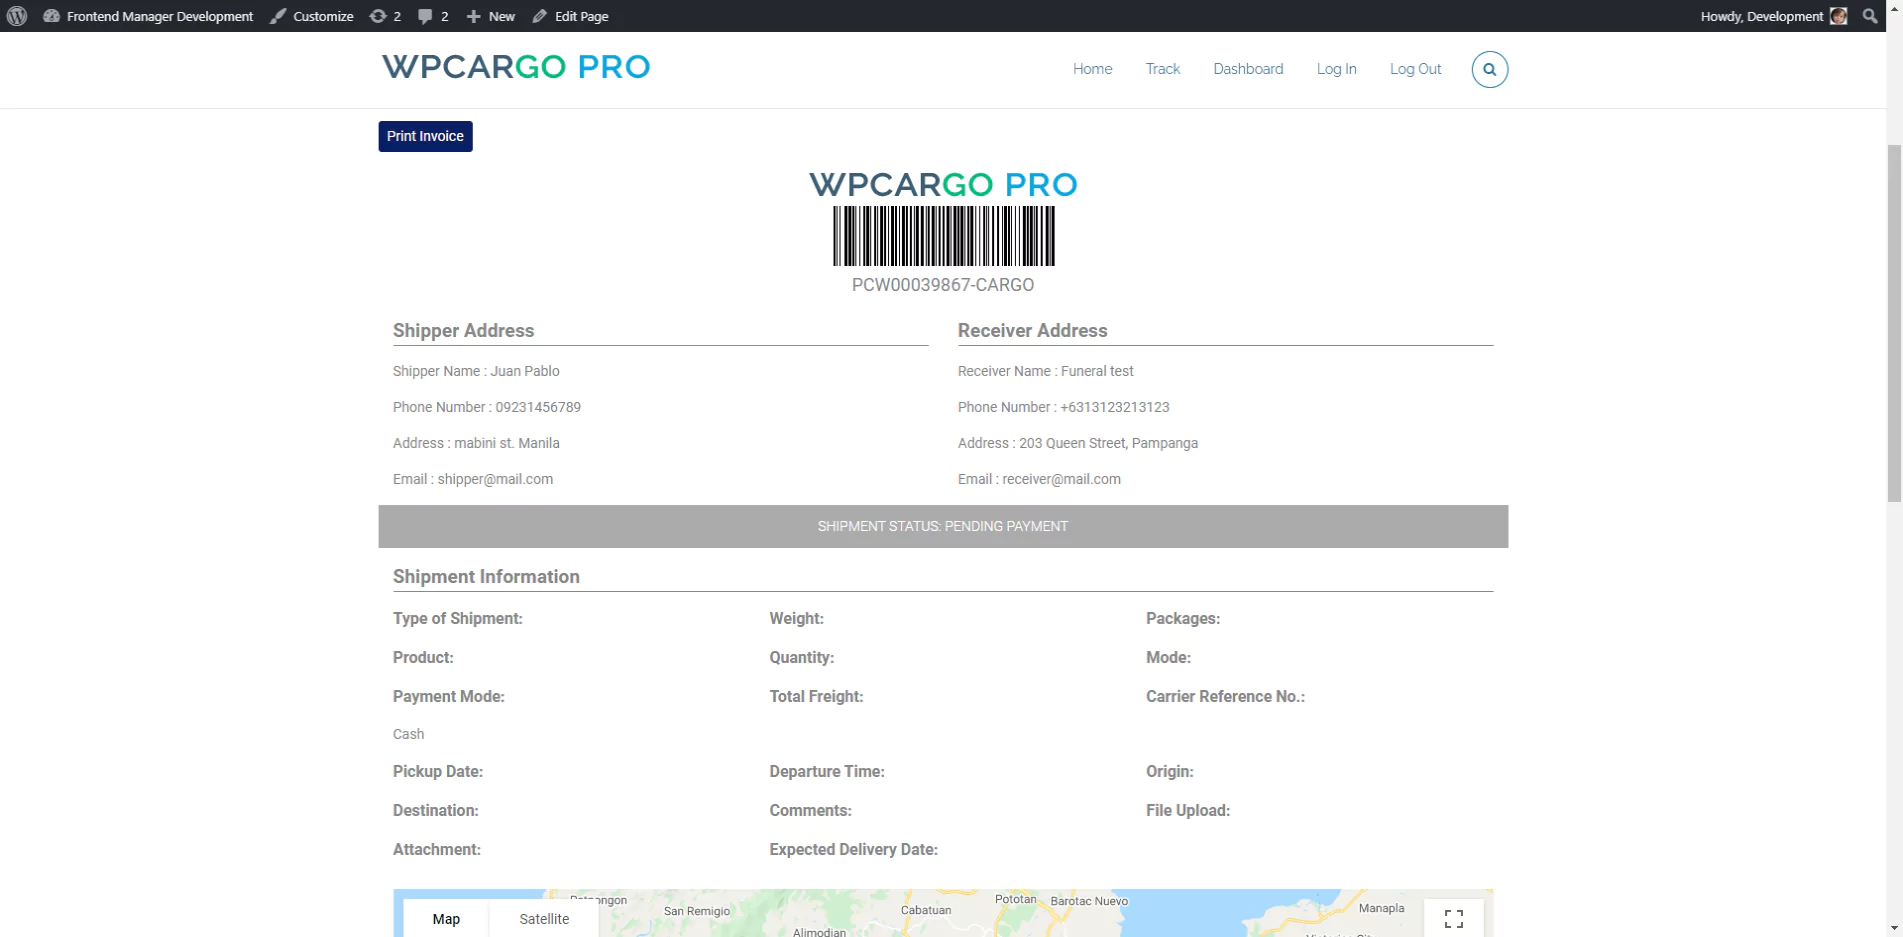Open the Track page link
The image size is (1903, 937).
coord(1163,69)
